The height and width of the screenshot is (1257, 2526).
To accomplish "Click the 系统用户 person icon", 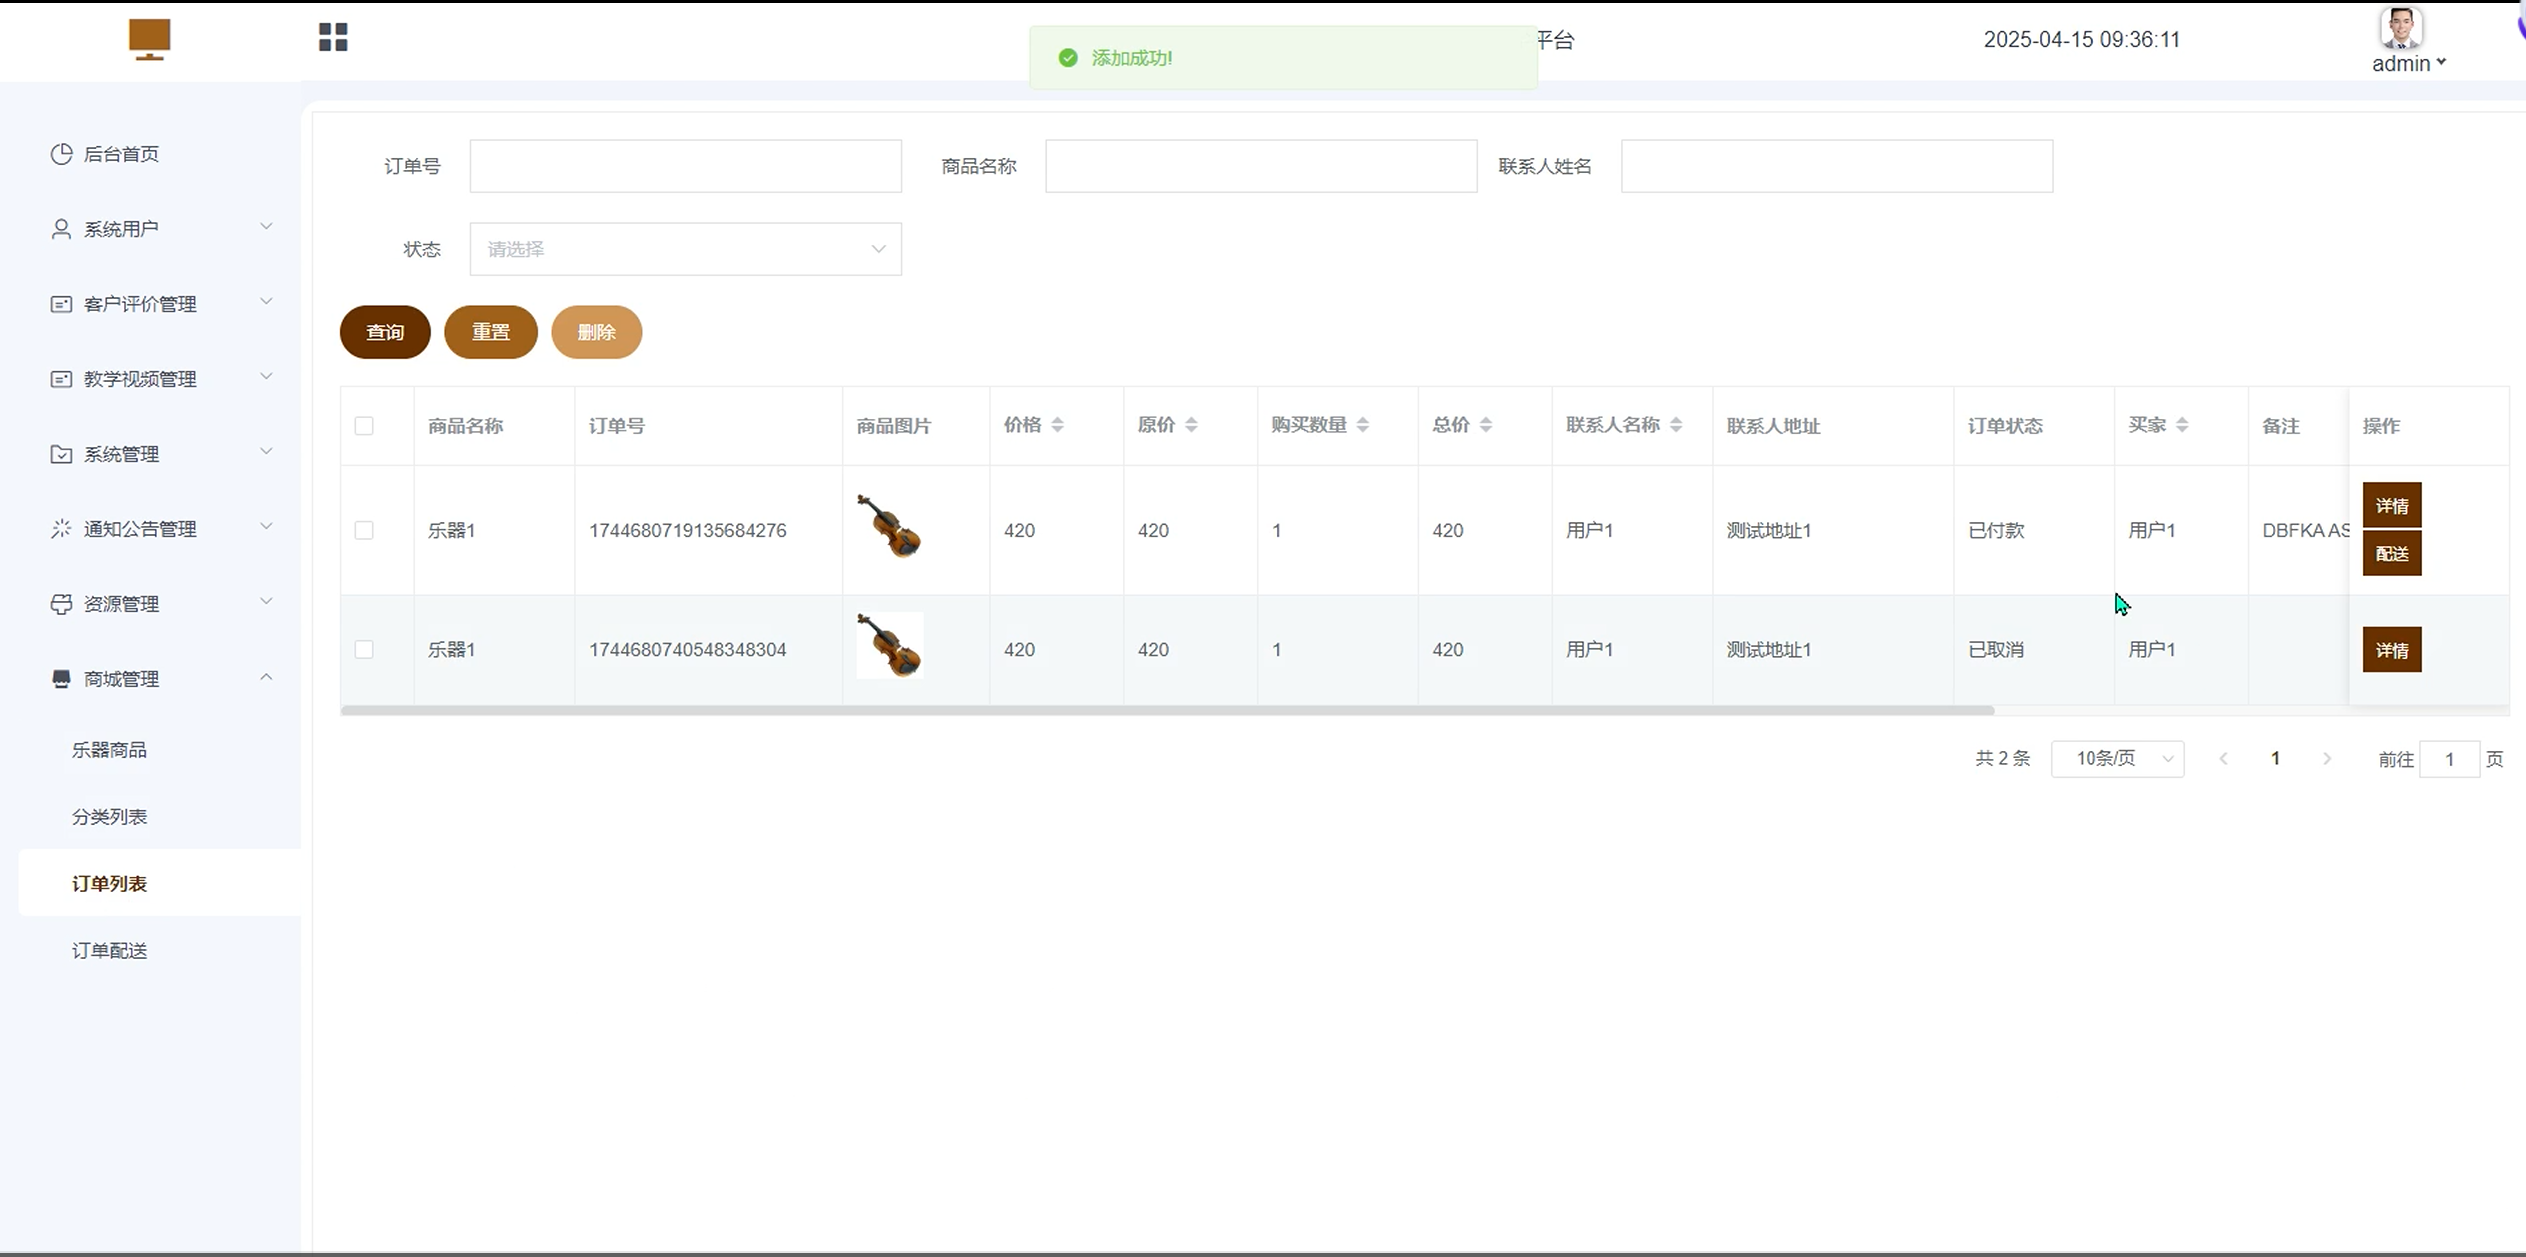I will click(x=61, y=229).
